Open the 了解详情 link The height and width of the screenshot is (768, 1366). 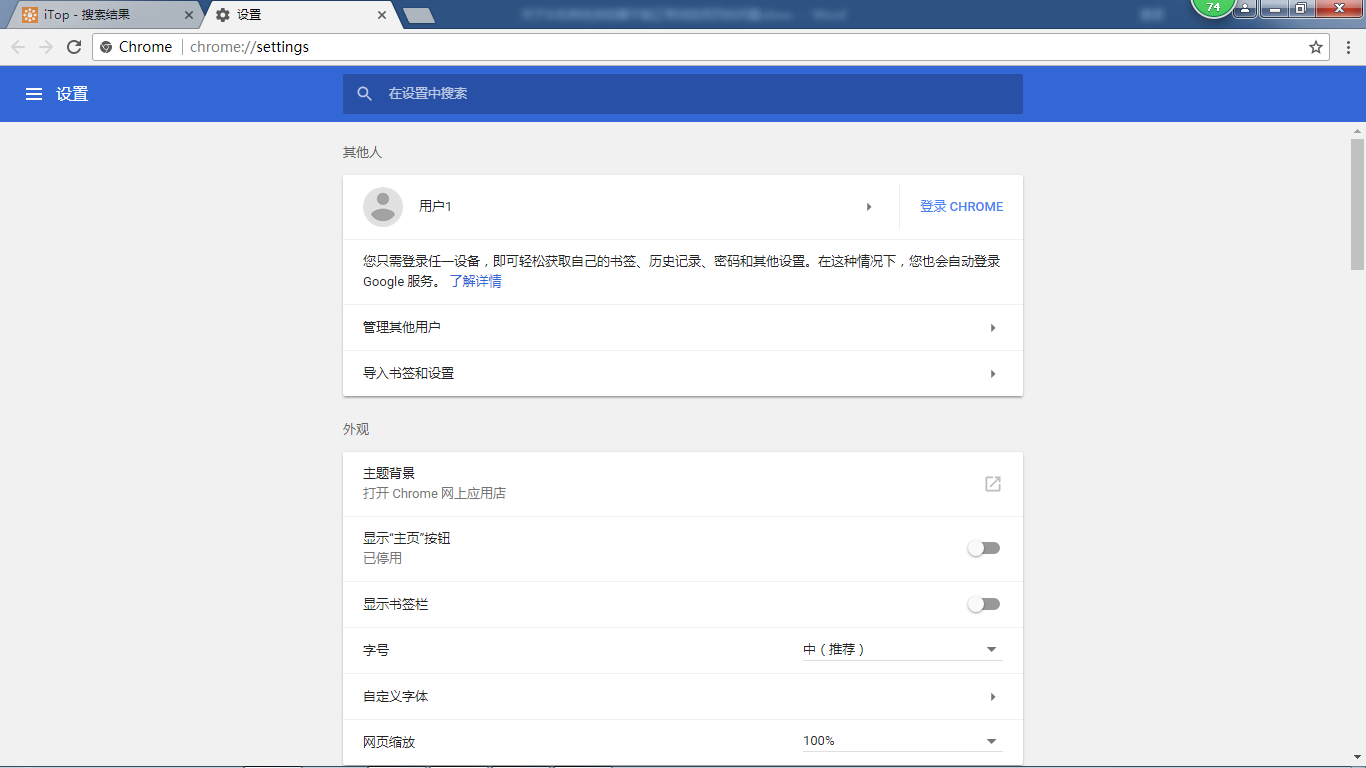477,281
